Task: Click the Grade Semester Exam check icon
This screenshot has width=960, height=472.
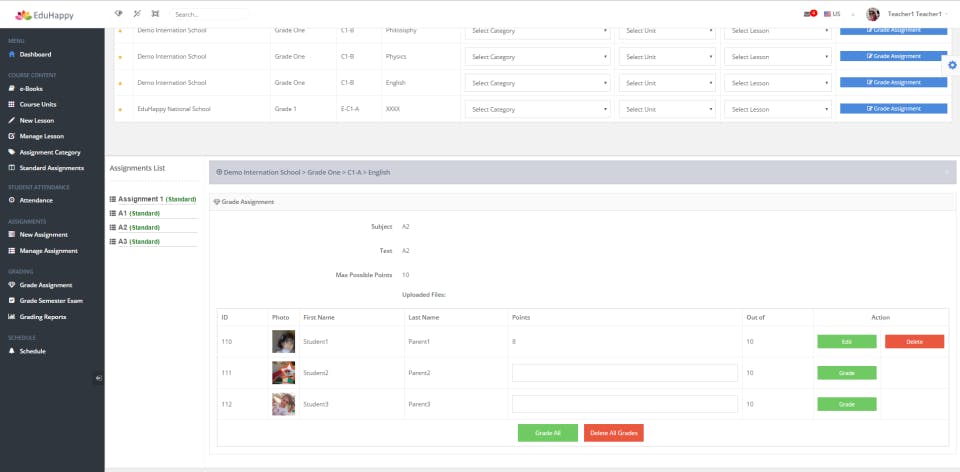Action: [x=12, y=301]
